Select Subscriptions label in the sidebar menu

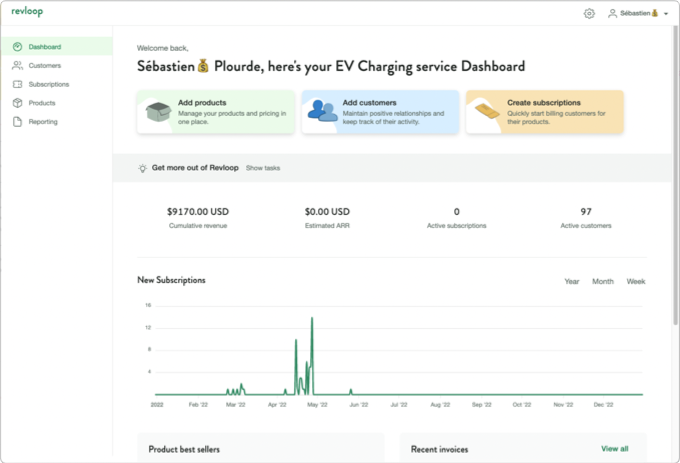(x=49, y=84)
